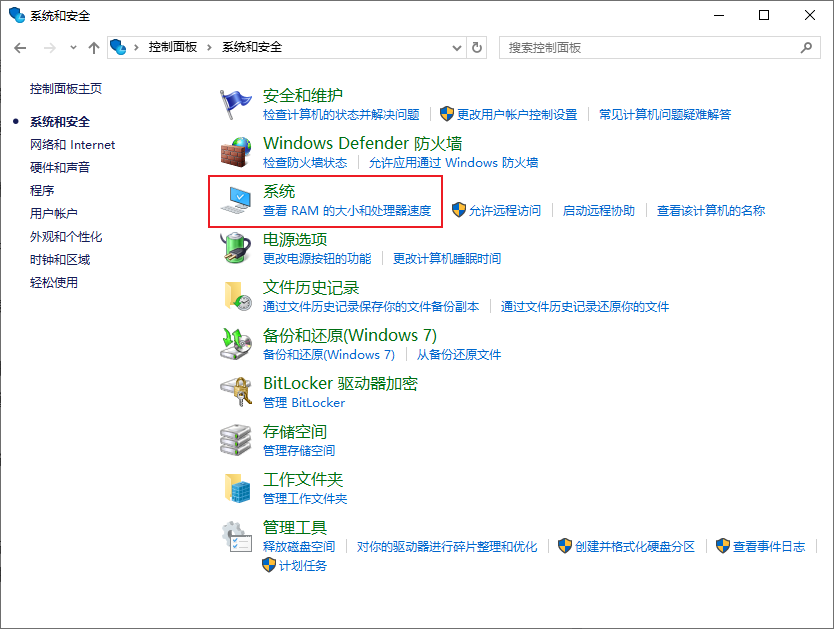Select 控制面板 in the breadcrumb
834x629 pixels.
click(x=173, y=47)
